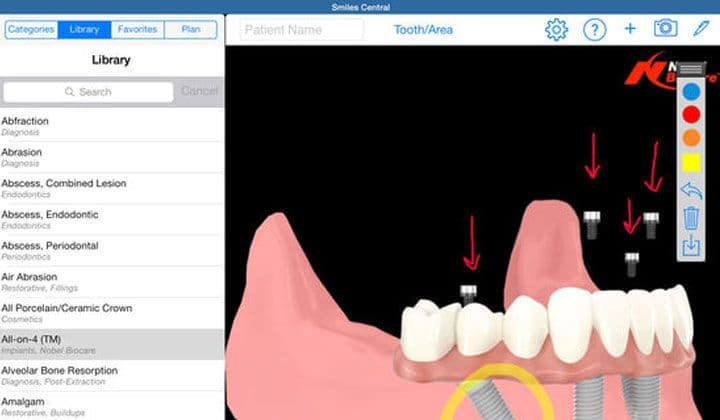This screenshot has width=720, height=420.
Task: Click the Library search field
Action: pos(88,92)
